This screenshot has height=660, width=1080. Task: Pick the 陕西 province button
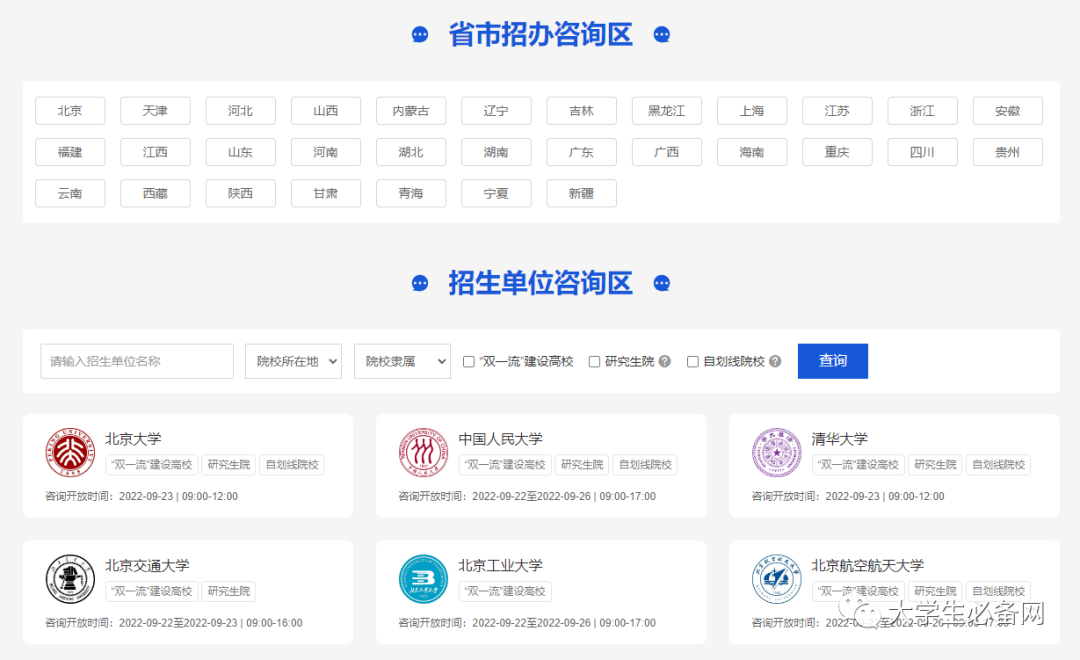[240, 194]
